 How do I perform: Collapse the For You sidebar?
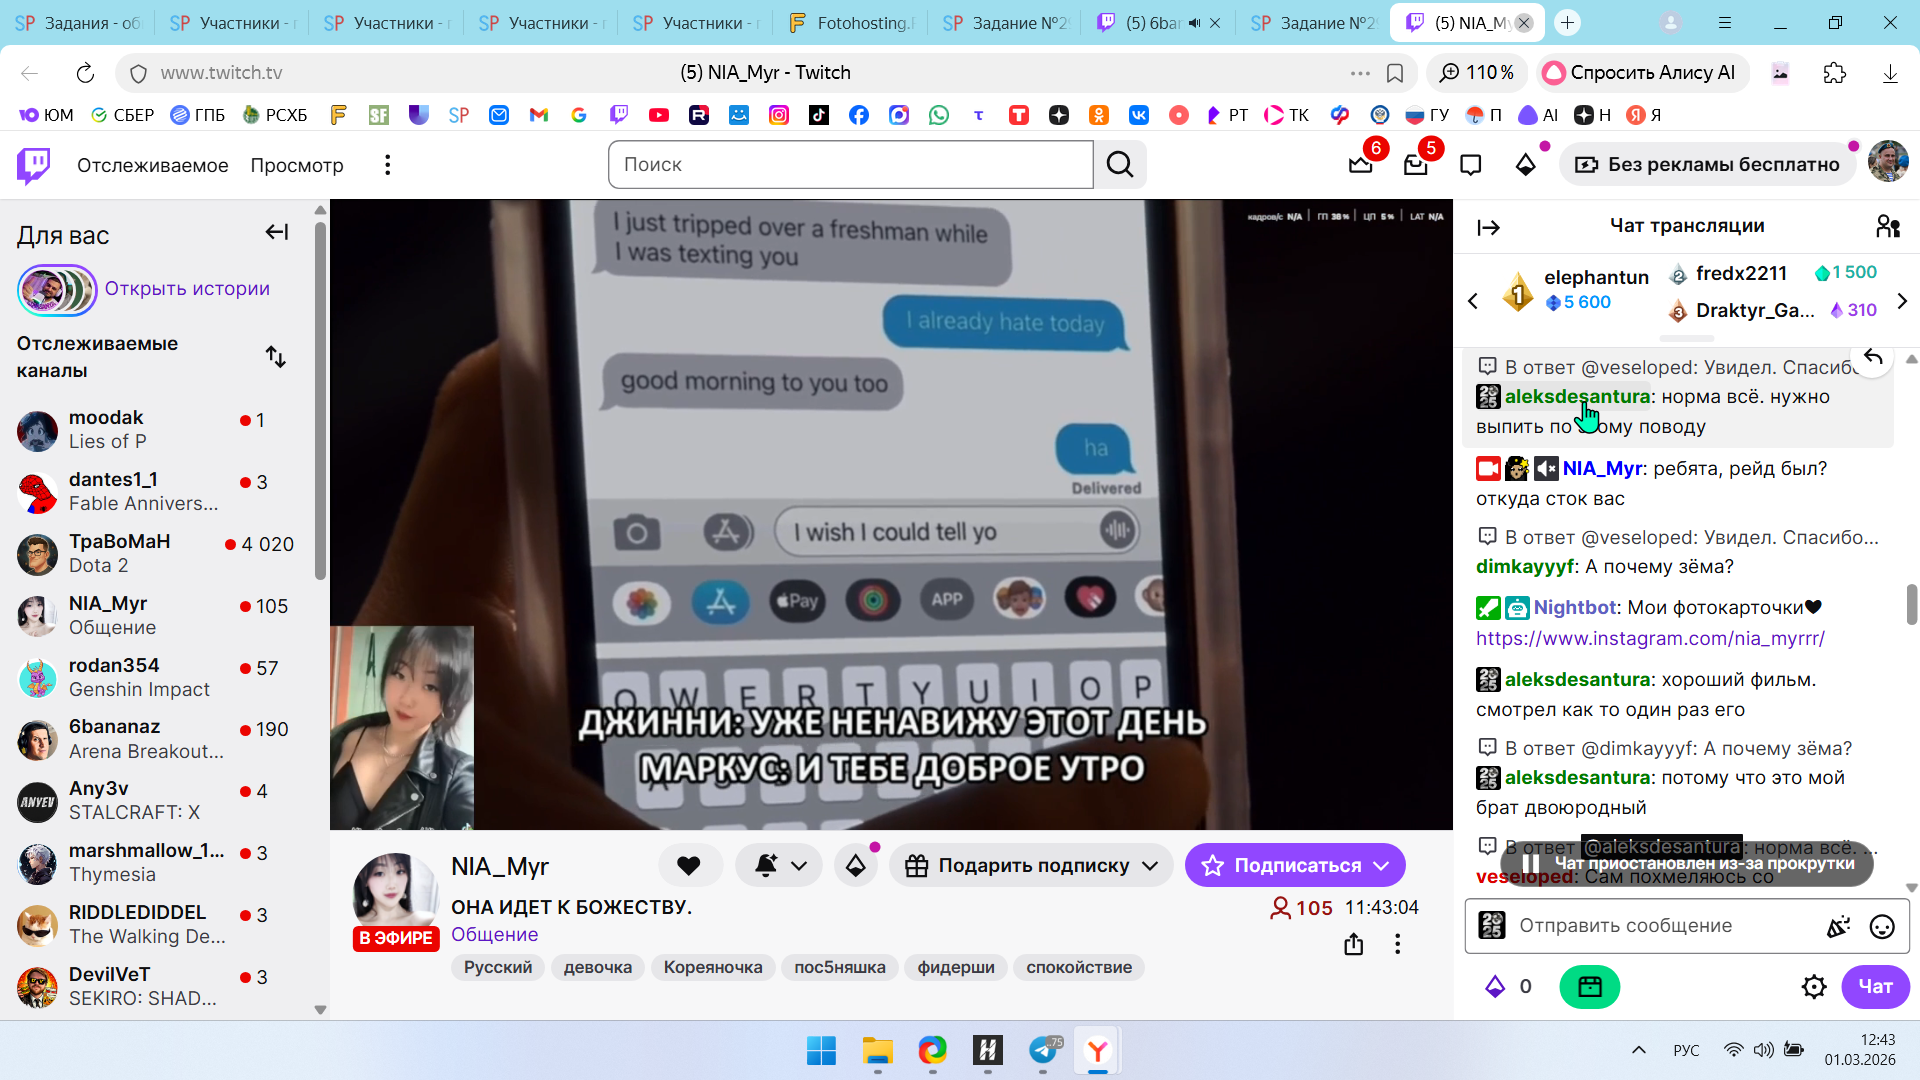click(277, 233)
